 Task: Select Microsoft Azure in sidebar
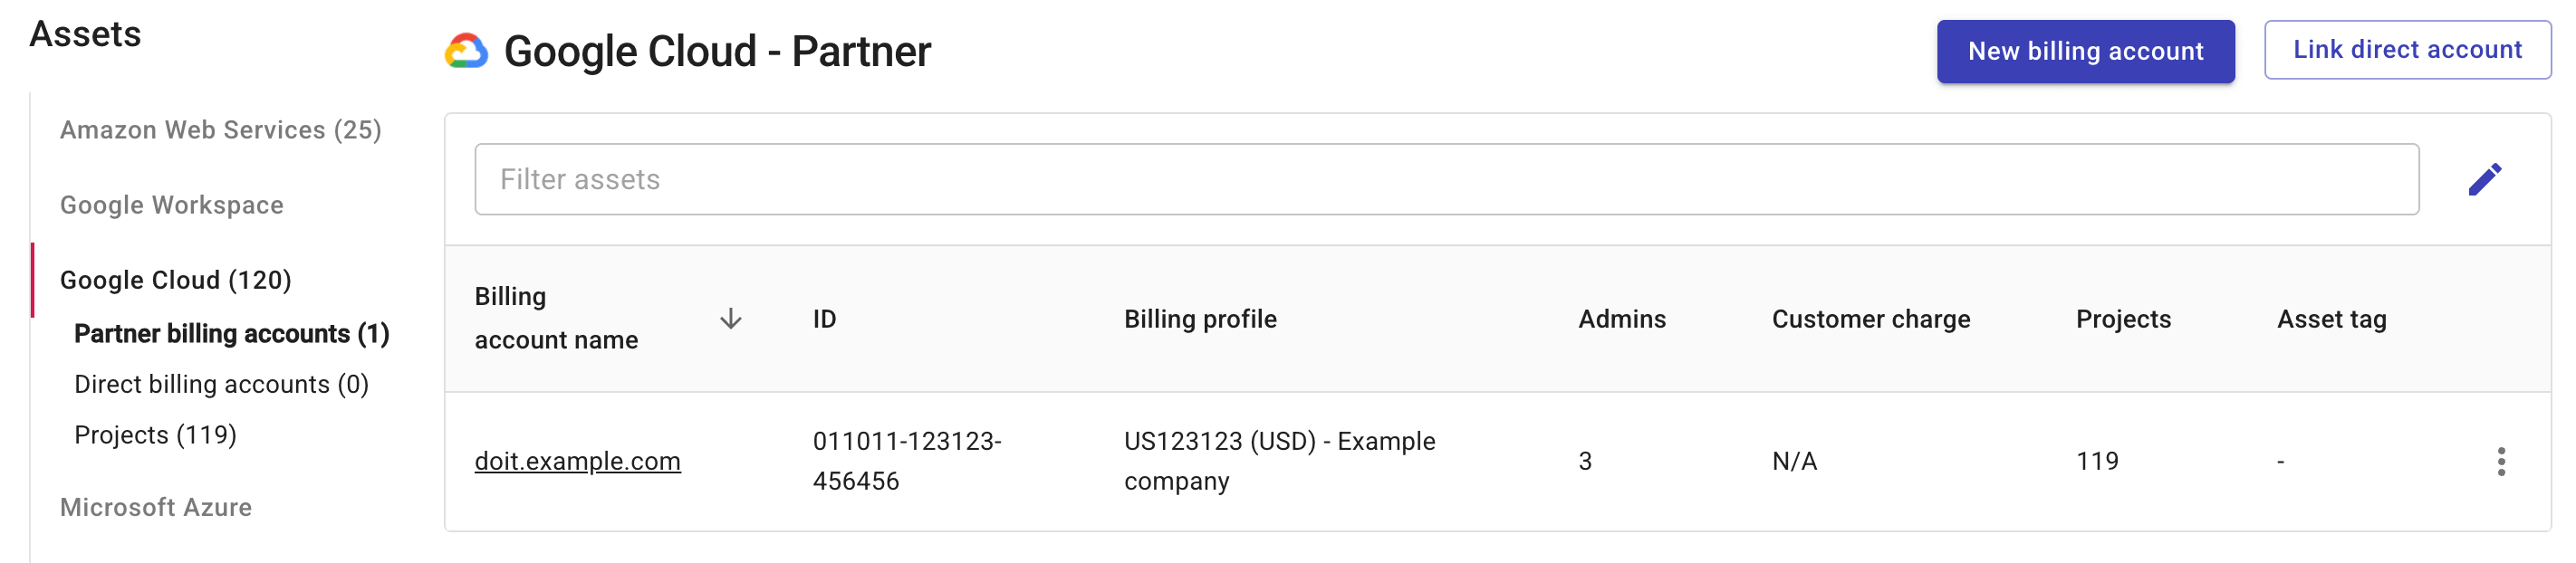click(156, 507)
